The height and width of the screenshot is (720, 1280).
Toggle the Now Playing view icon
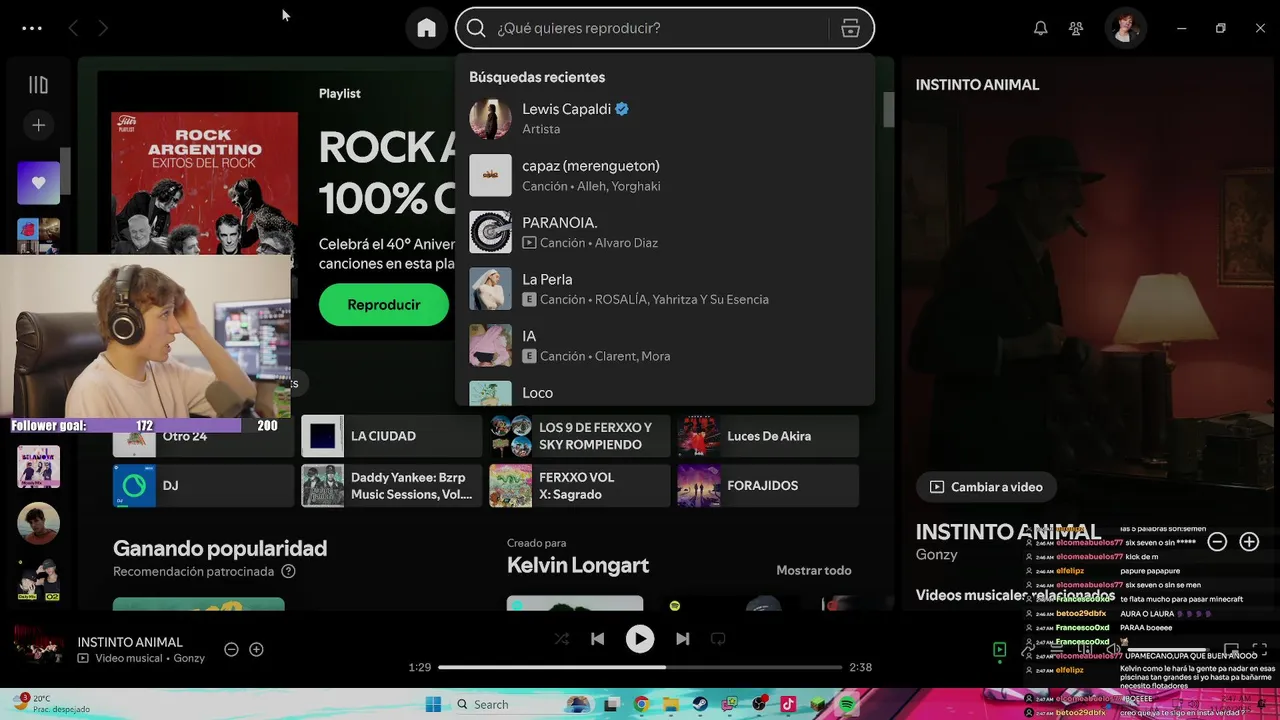click(999, 650)
